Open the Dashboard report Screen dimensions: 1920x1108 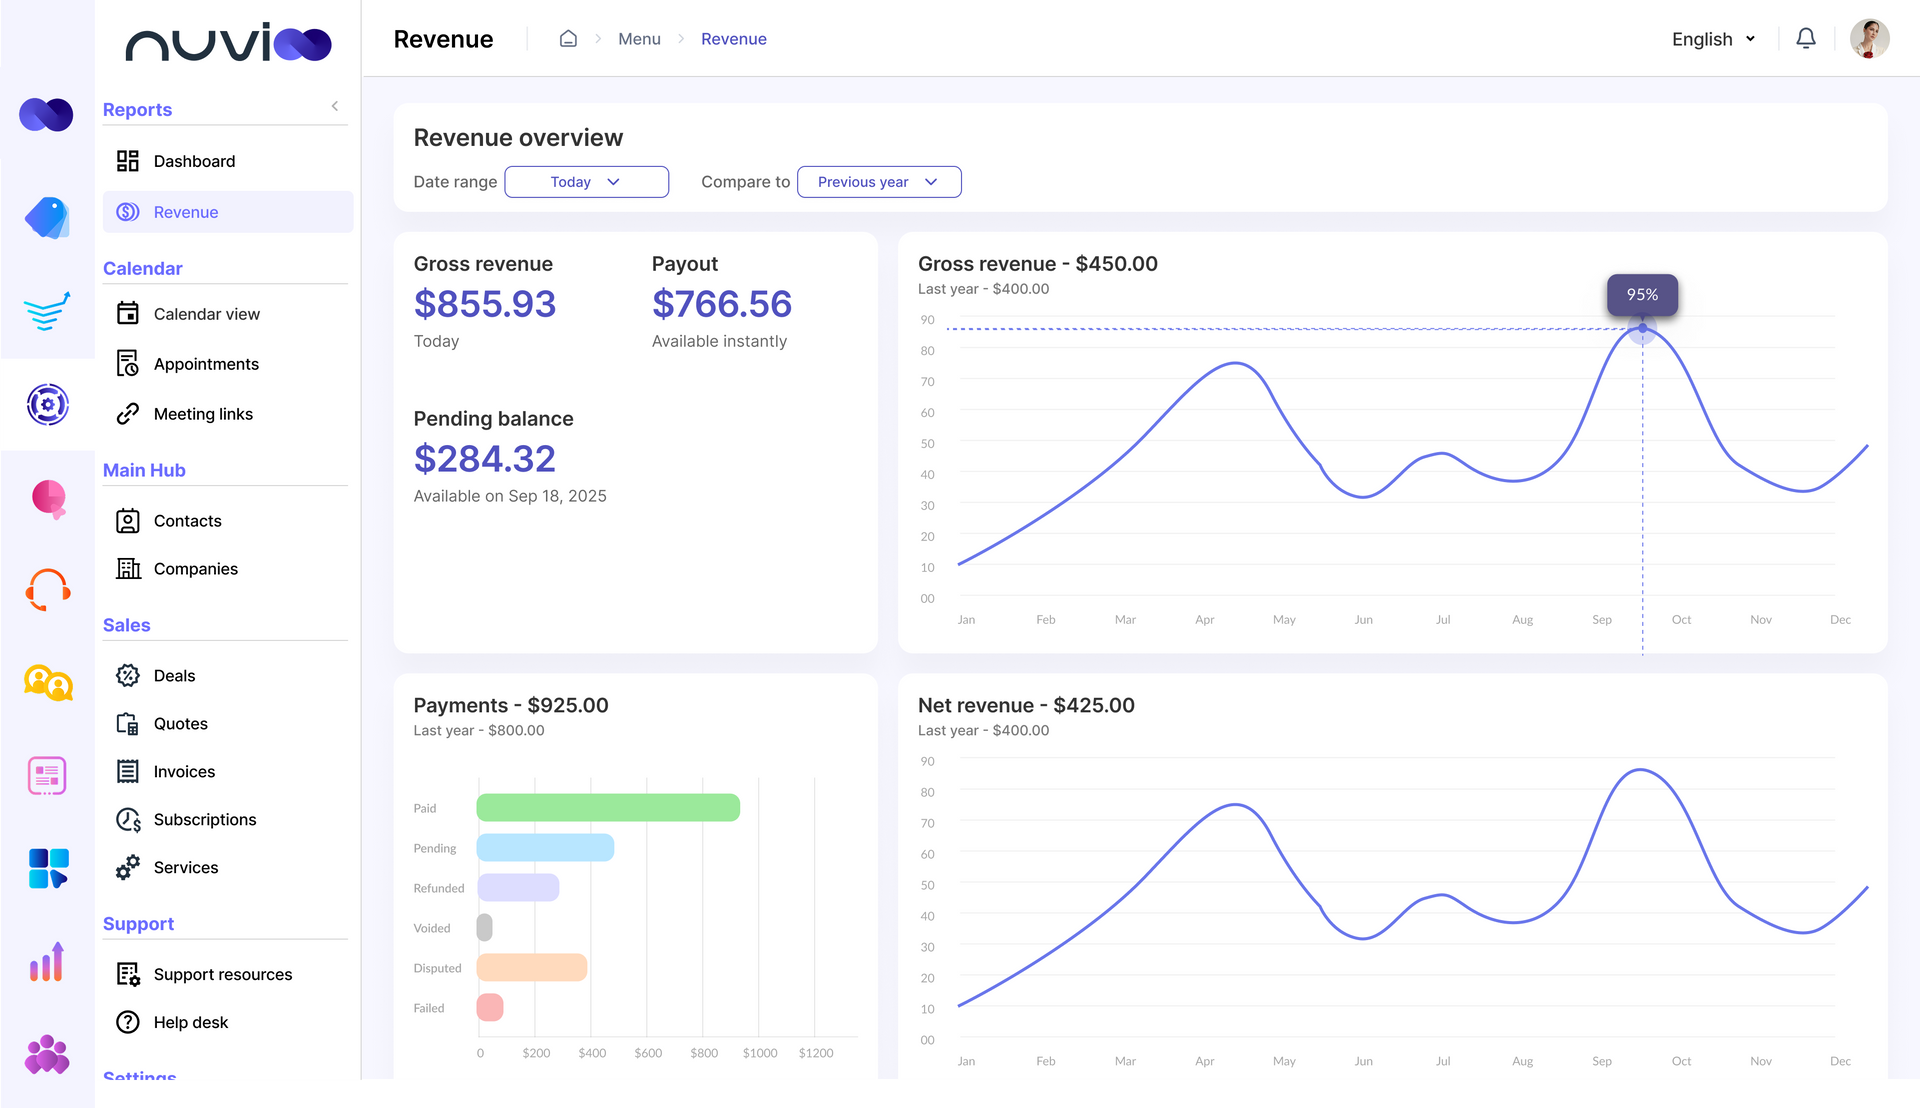[194, 161]
